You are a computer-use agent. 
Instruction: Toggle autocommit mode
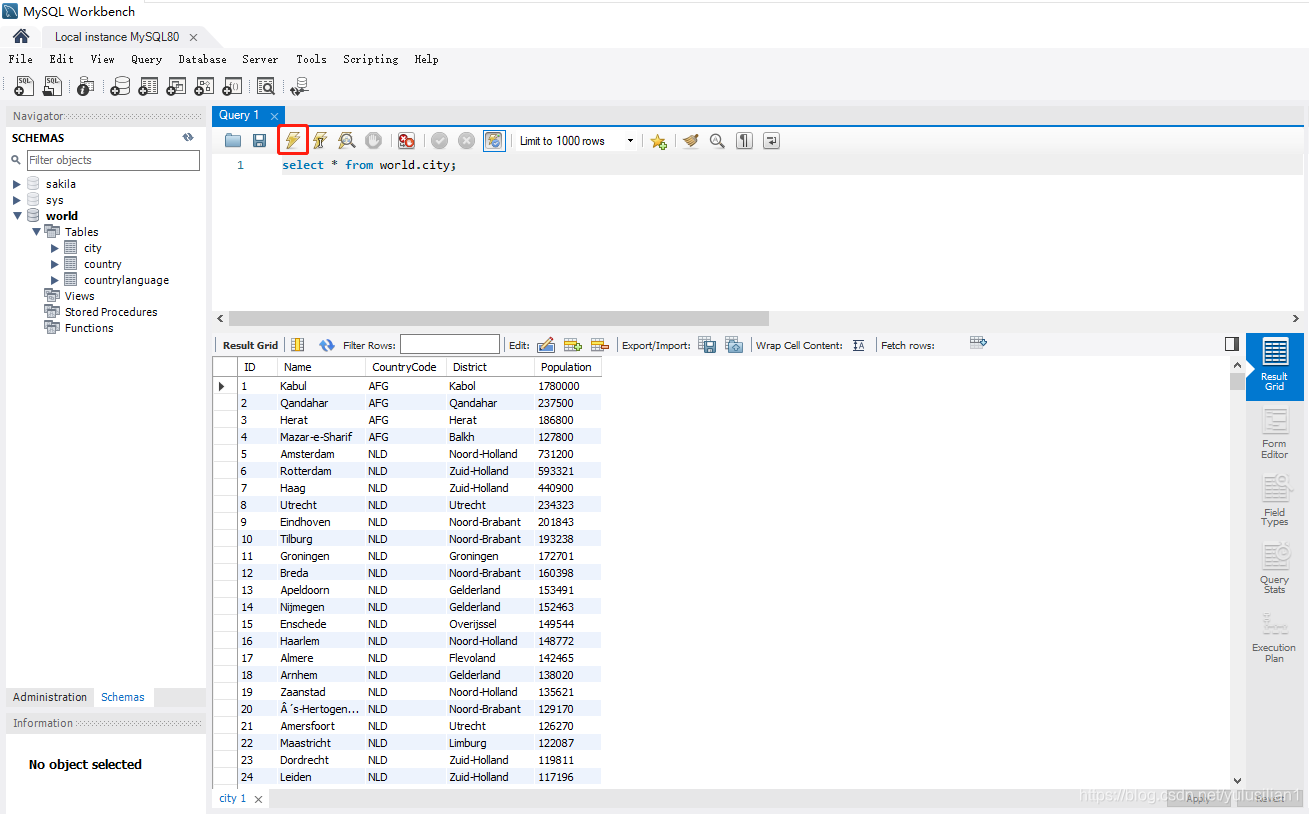(x=494, y=141)
